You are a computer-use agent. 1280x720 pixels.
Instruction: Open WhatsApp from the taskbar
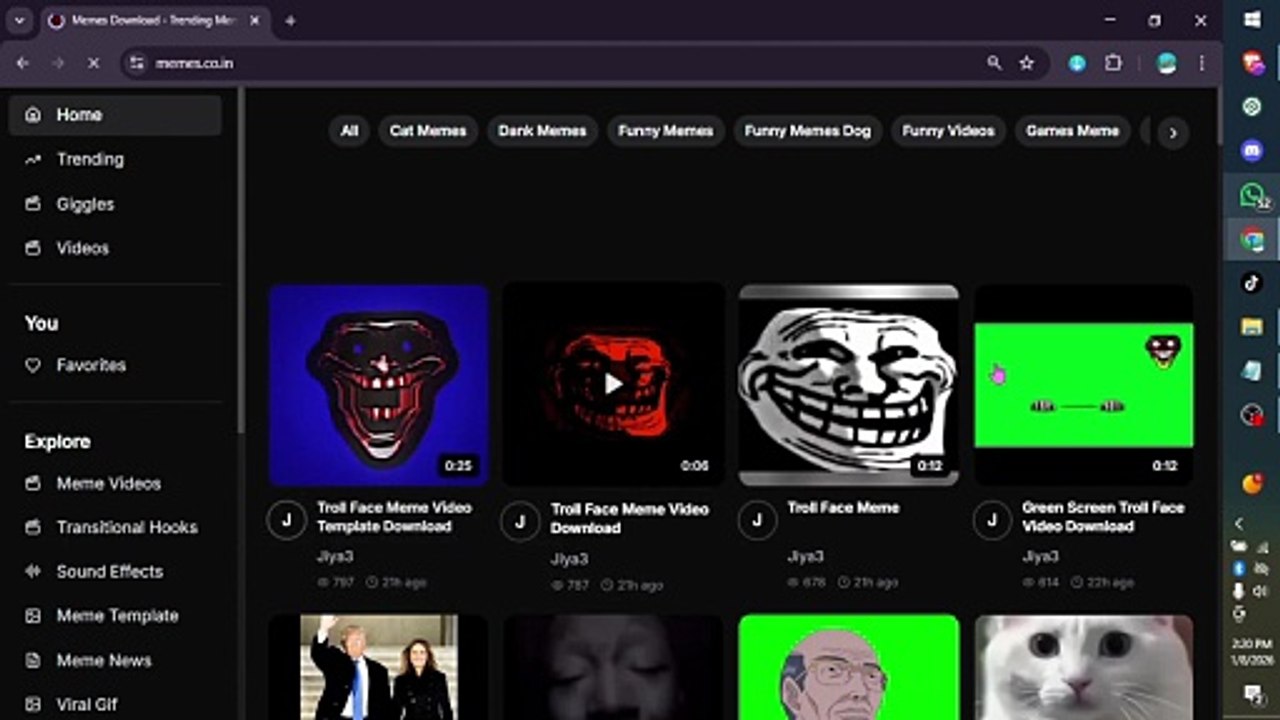point(1252,196)
